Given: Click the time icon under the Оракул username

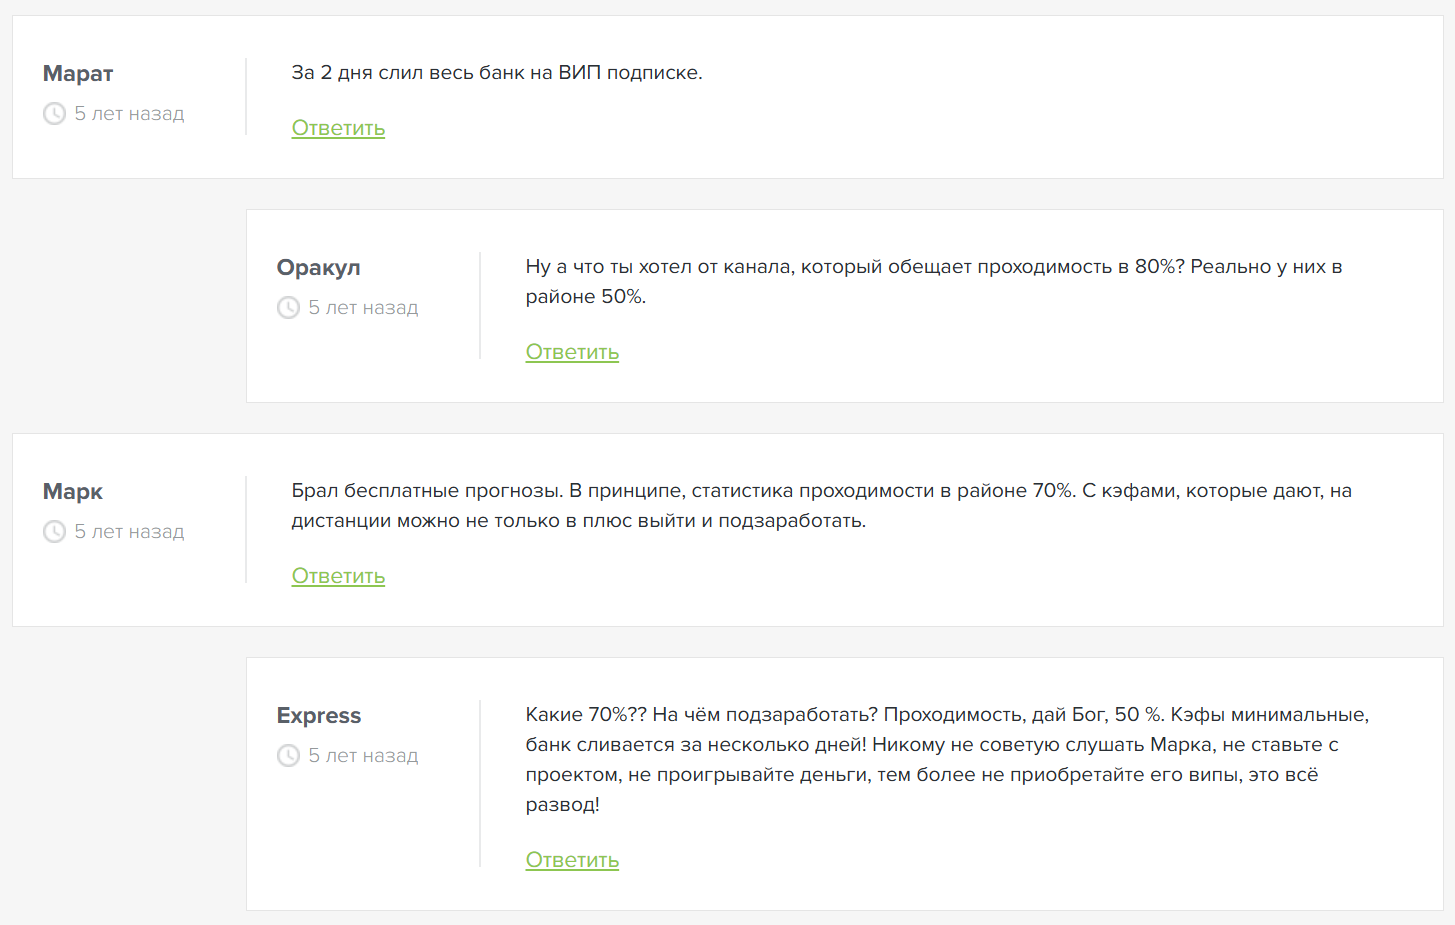Looking at the screenshot, I should tap(288, 307).
